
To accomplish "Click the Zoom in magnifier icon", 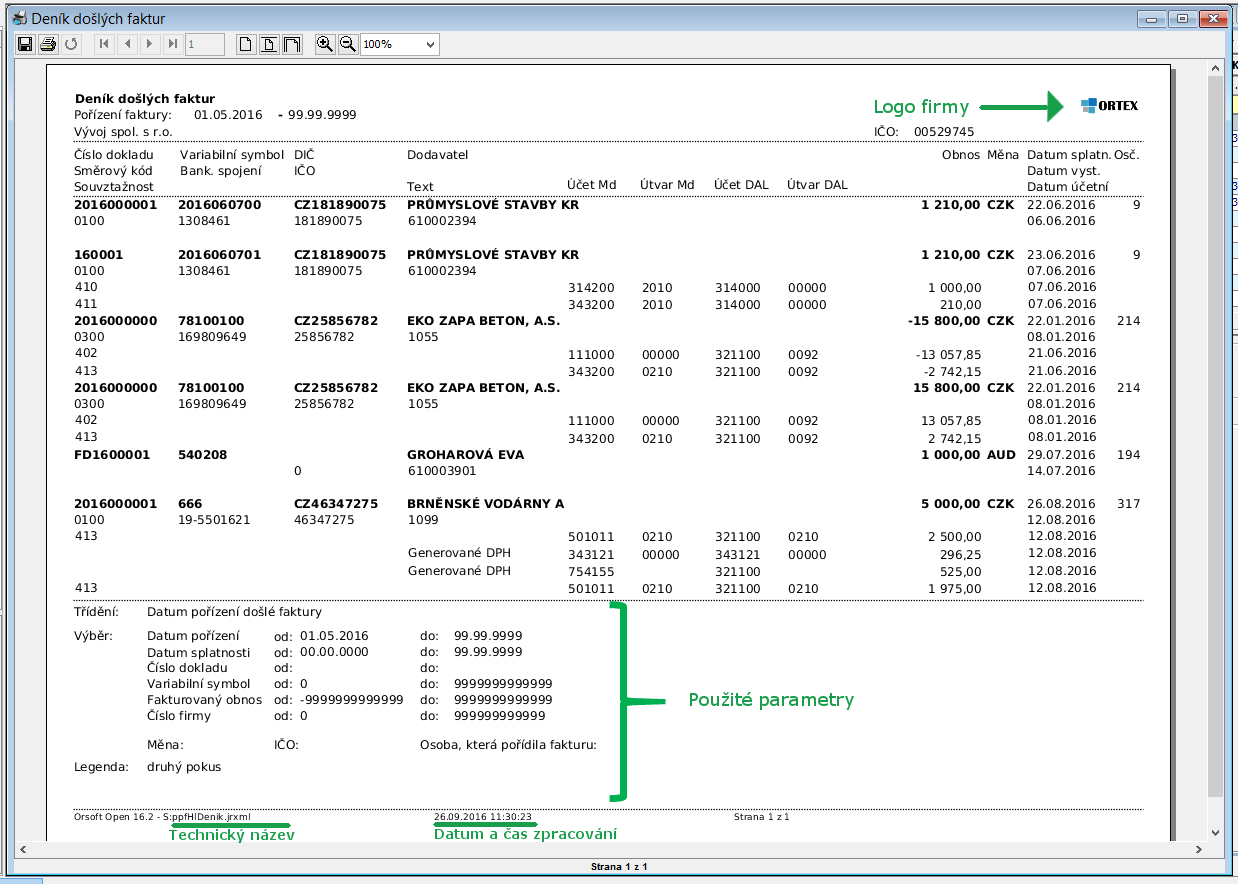I will click(x=324, y=44).
